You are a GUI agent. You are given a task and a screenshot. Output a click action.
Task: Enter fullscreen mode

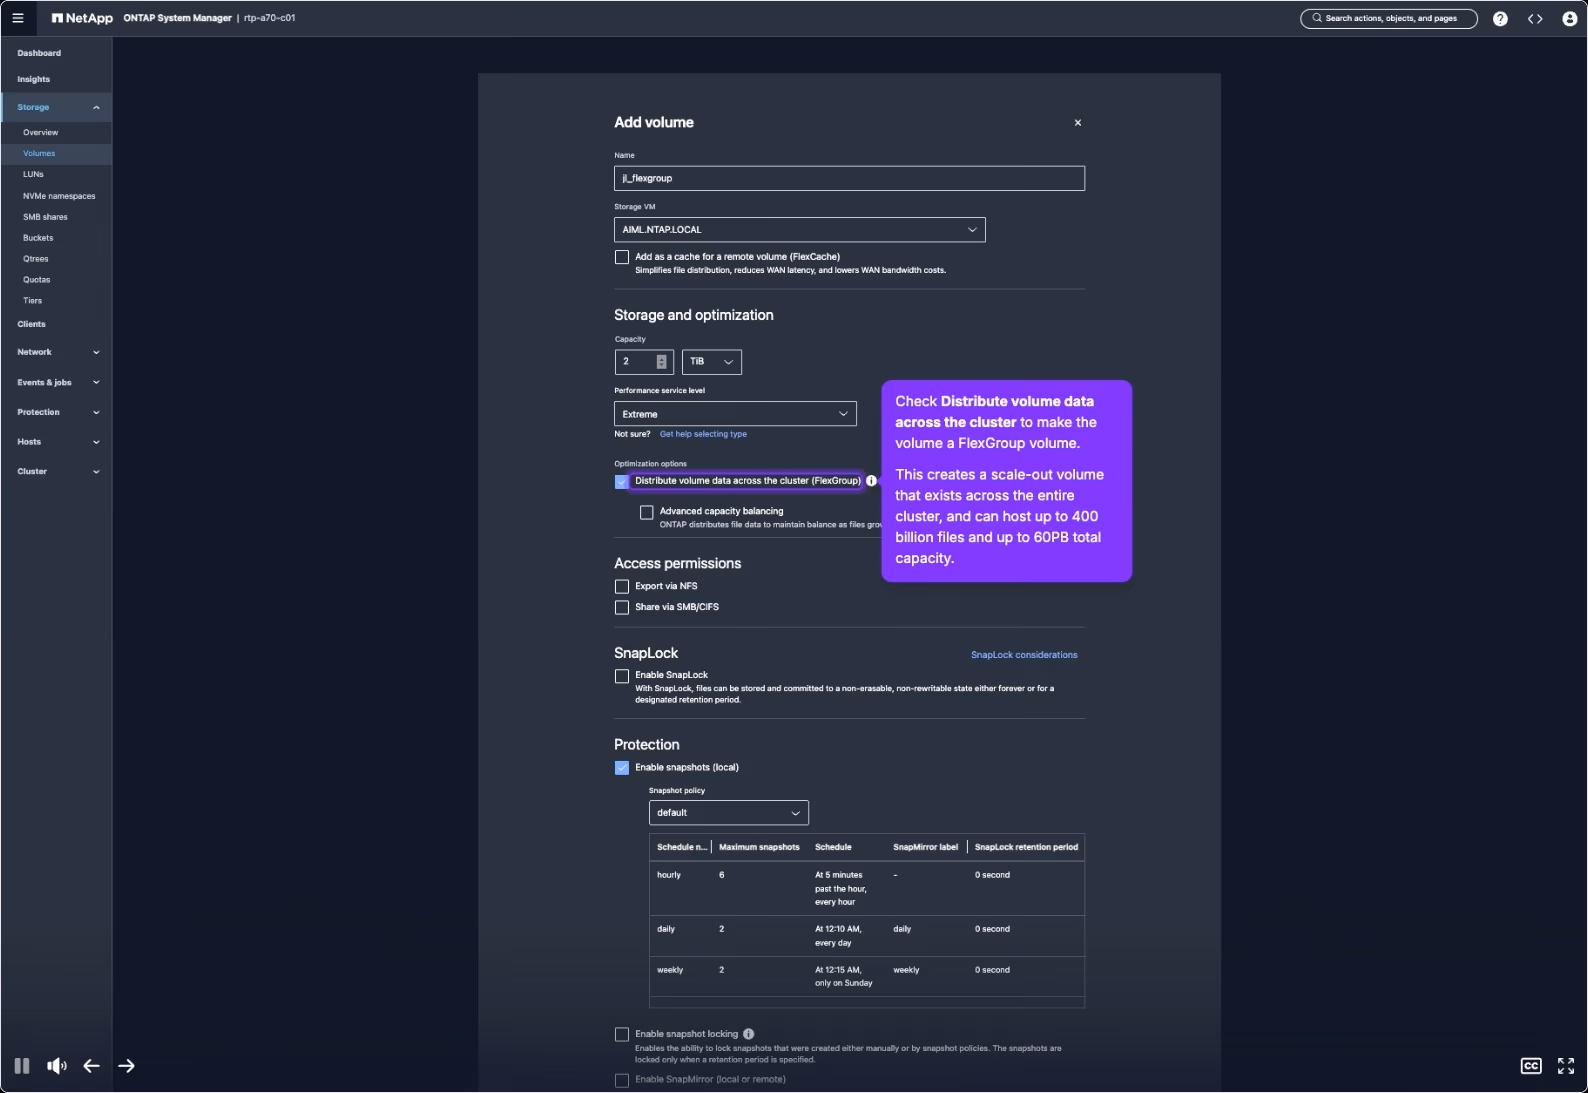click(1566, 1066)
